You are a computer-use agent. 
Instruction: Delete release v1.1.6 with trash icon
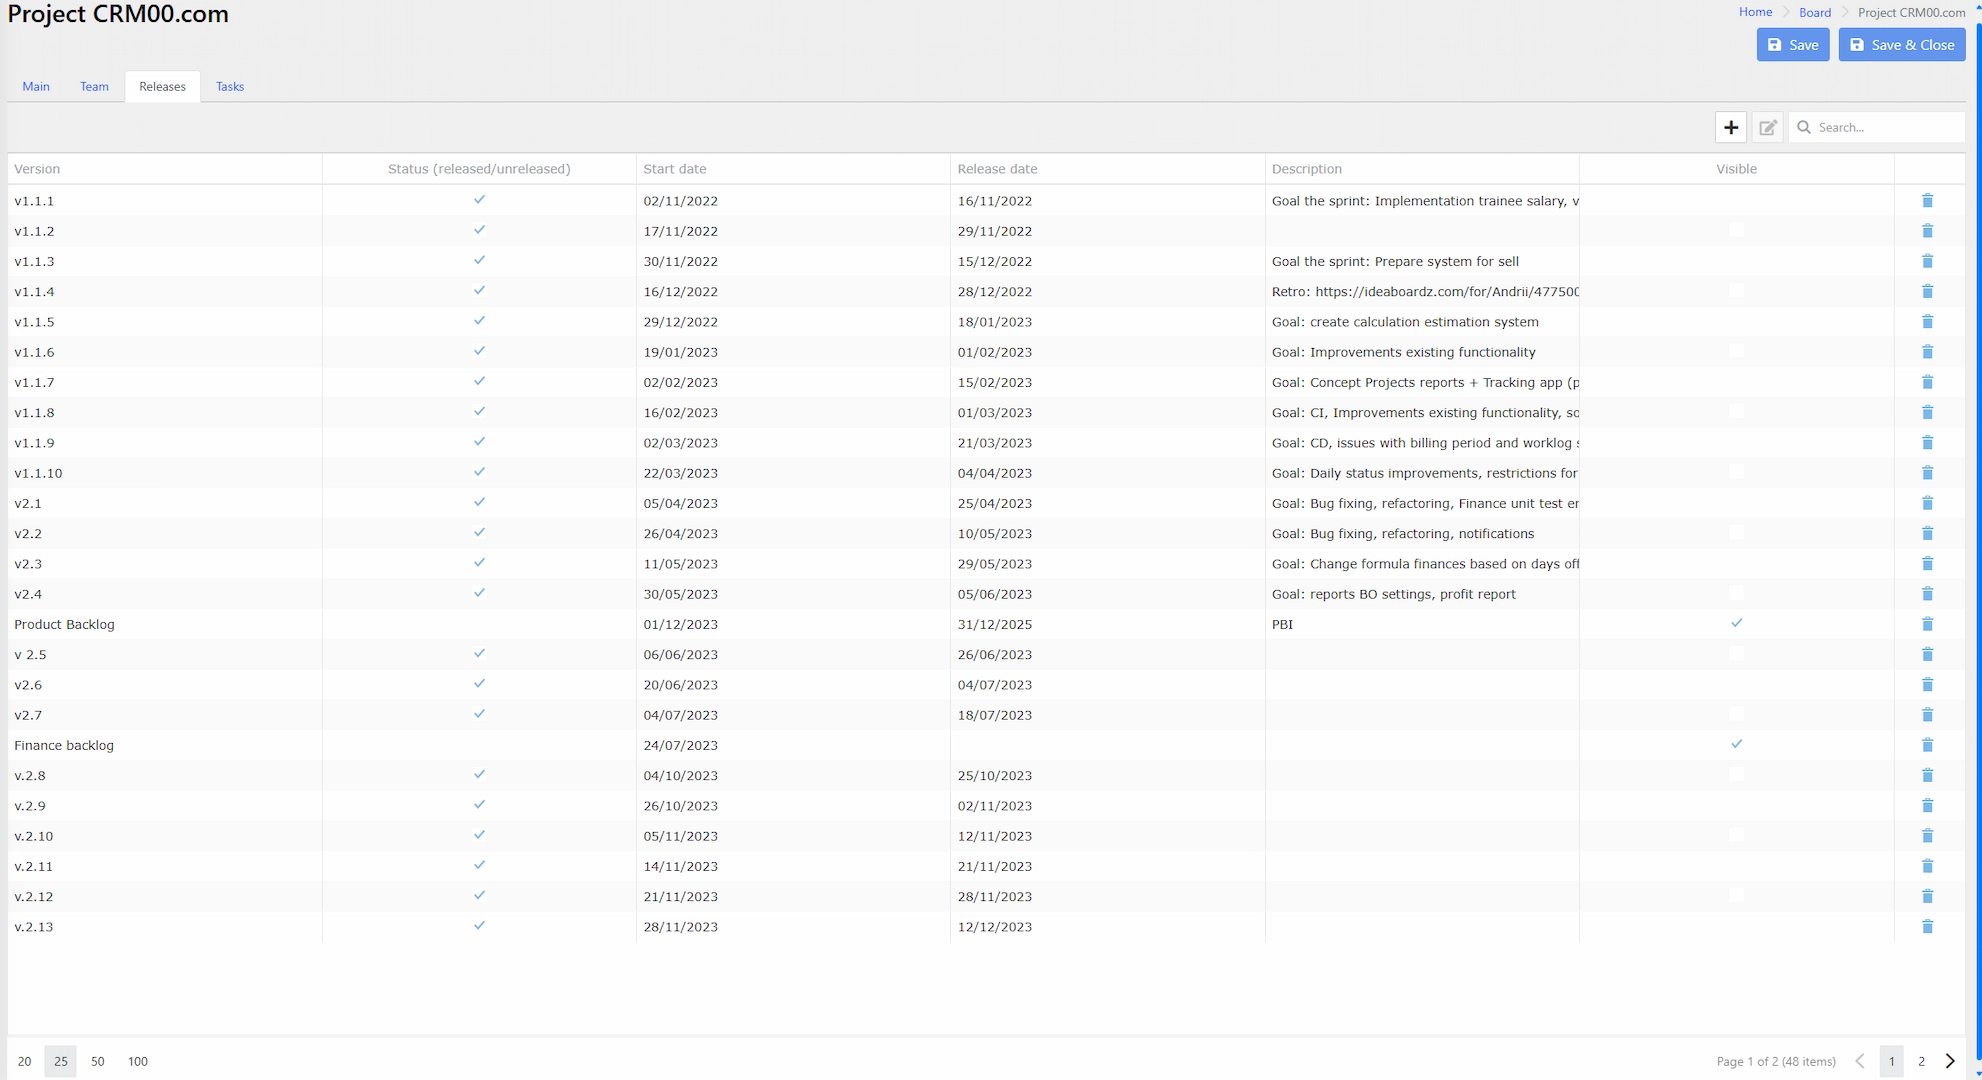point(1927,352)
